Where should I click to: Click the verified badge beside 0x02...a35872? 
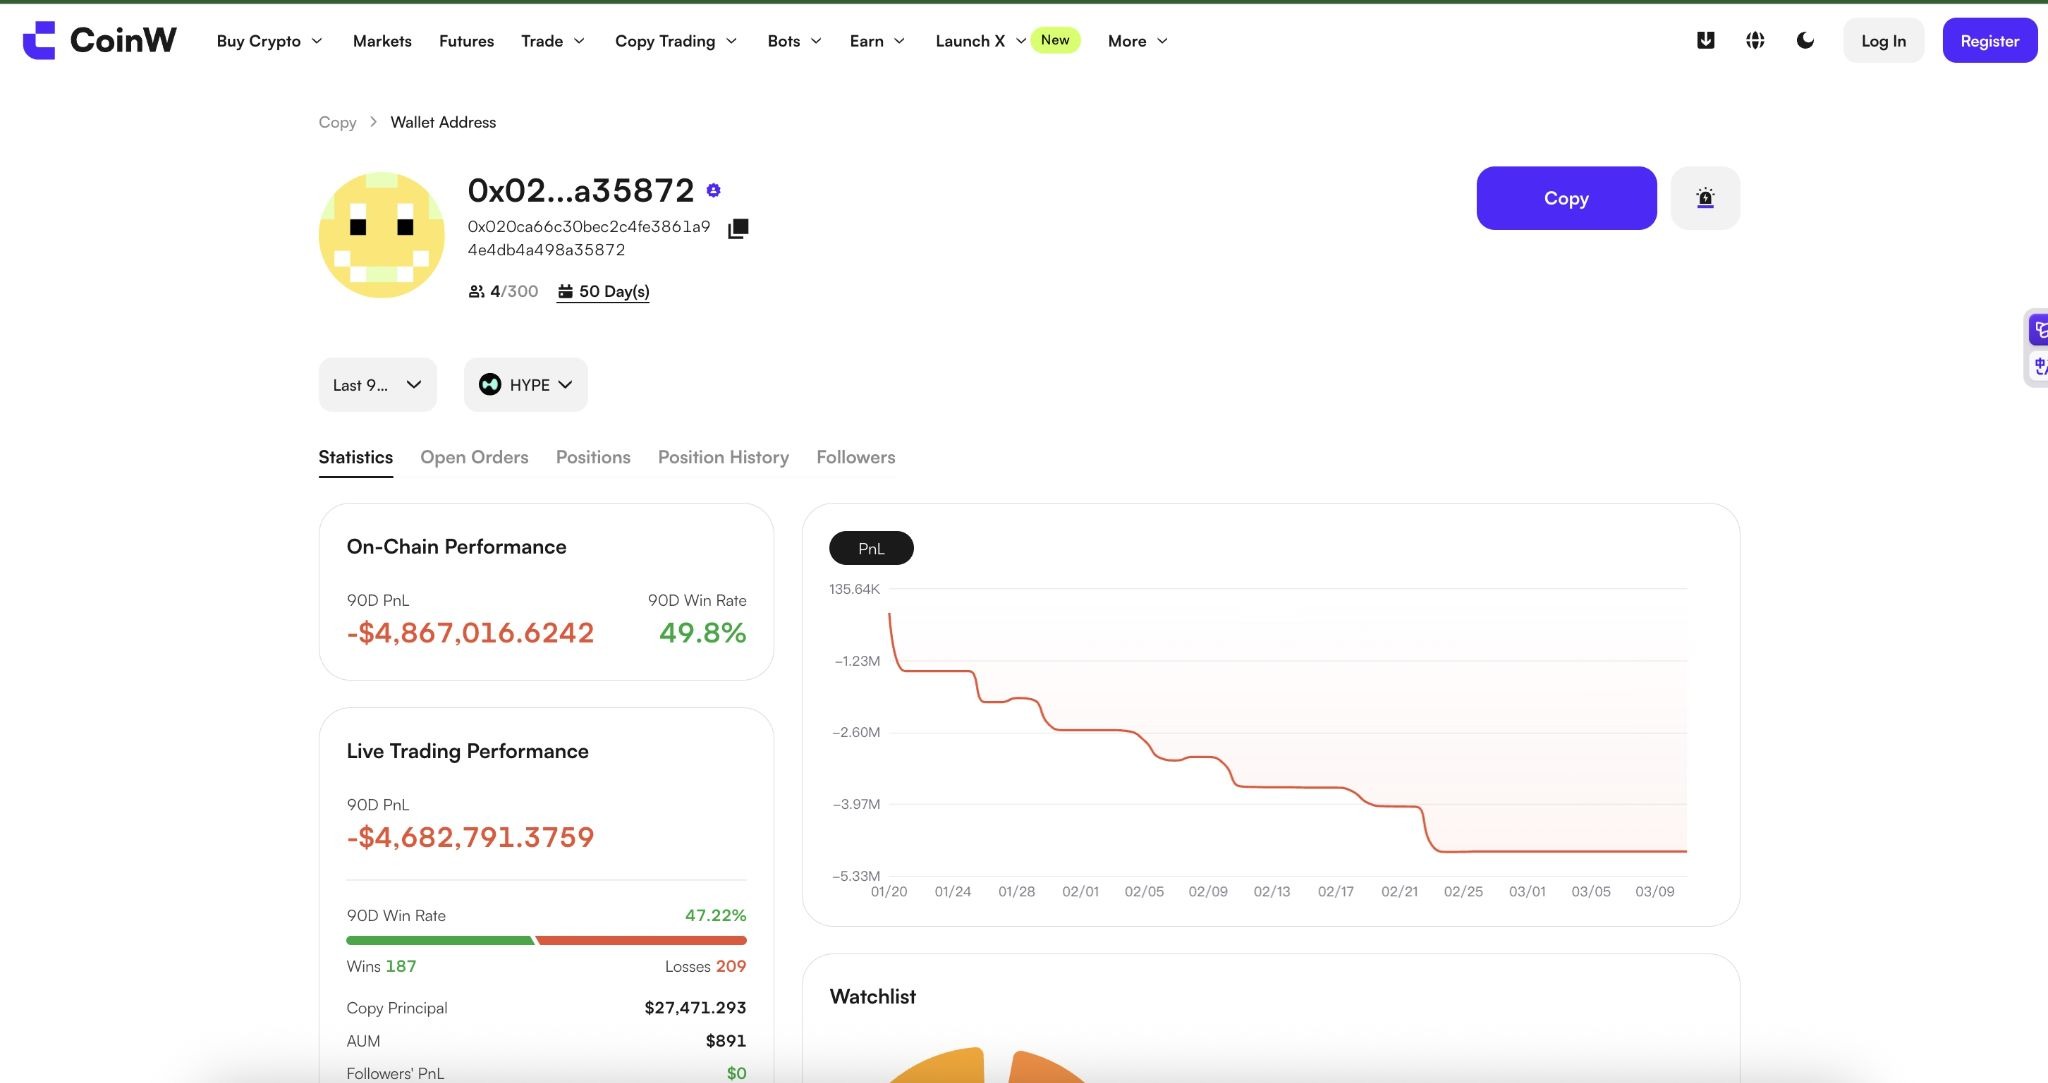tap(713, 190)
